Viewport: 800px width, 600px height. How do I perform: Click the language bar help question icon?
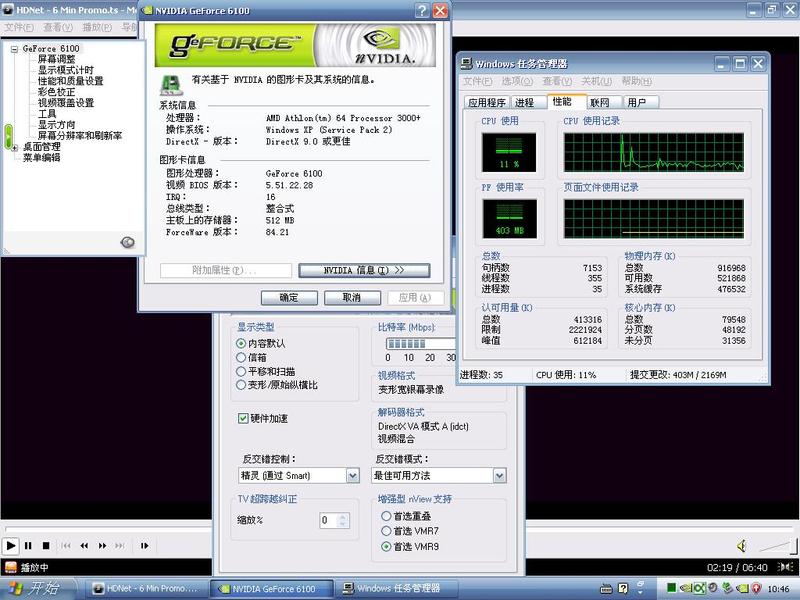[x=623, y=588]
